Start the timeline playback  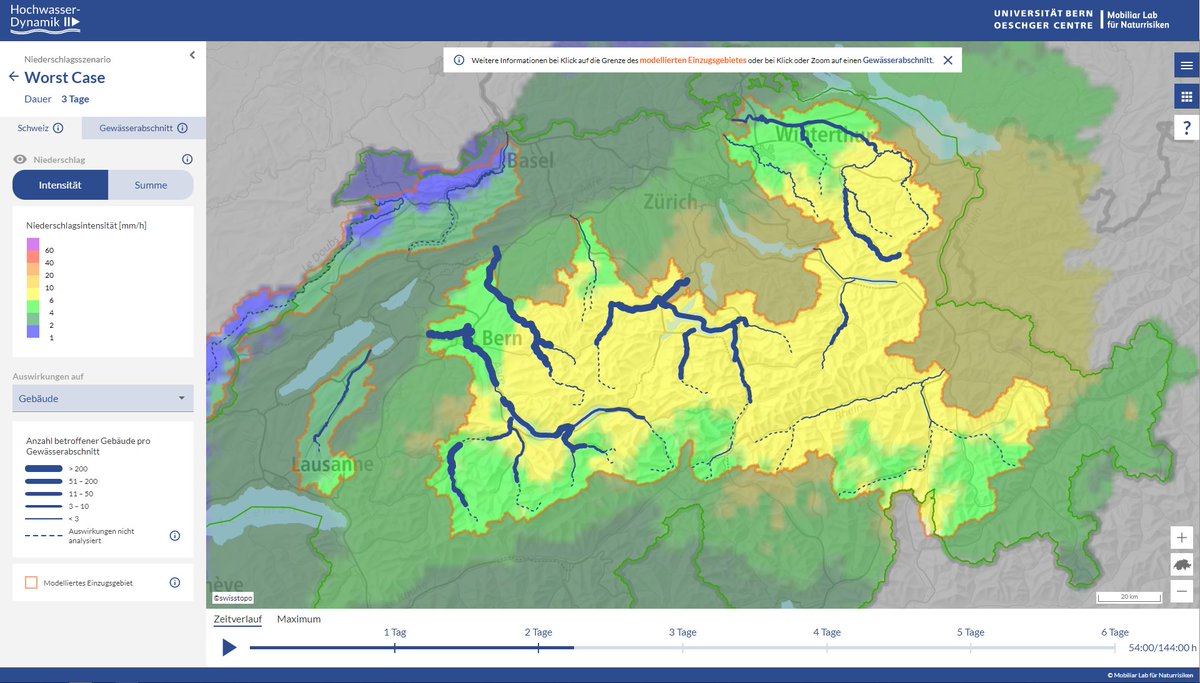pos(229,648)
